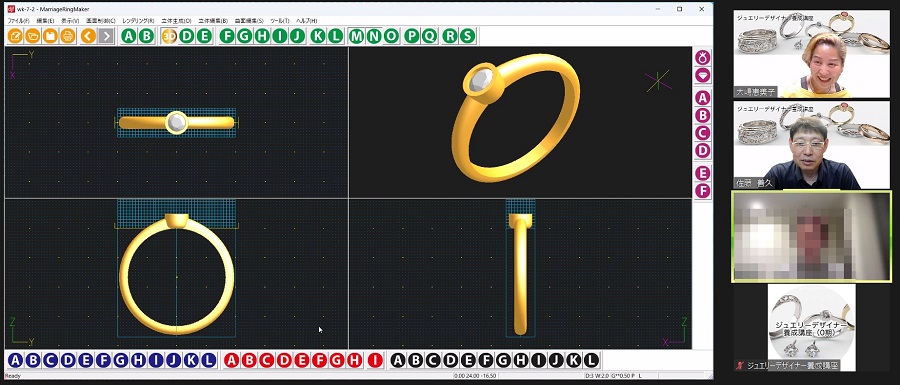900x385 pixels.
Task: Select the pink diamond icon in right sidebar
Action: [703, 75]
